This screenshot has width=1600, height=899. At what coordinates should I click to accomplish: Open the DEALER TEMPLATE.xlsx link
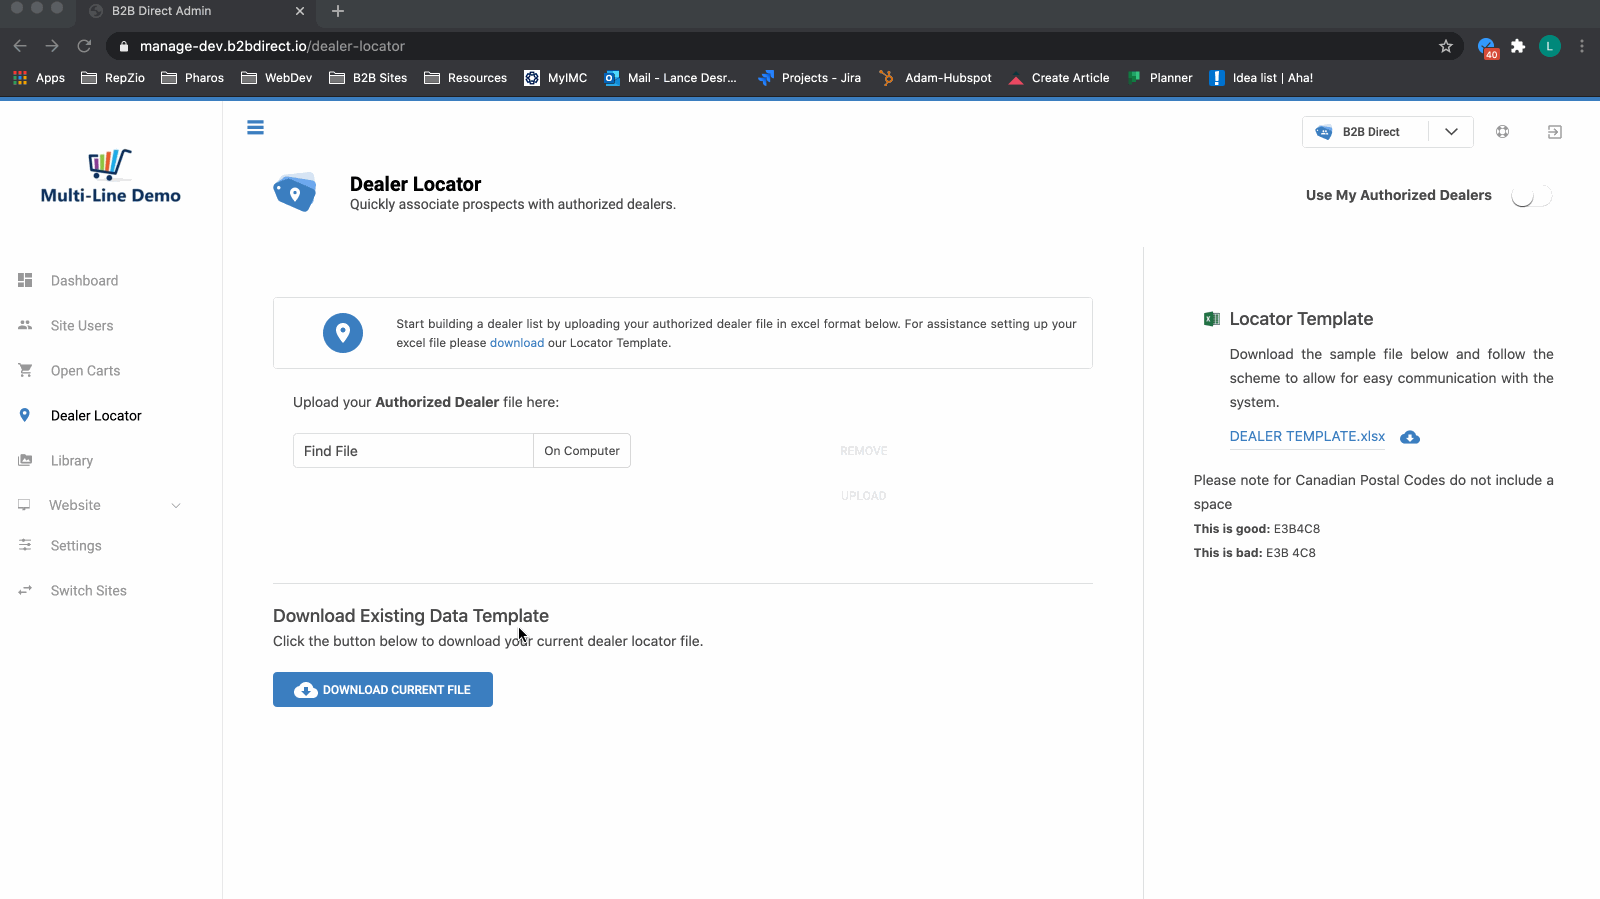[x=1307, y=436]
